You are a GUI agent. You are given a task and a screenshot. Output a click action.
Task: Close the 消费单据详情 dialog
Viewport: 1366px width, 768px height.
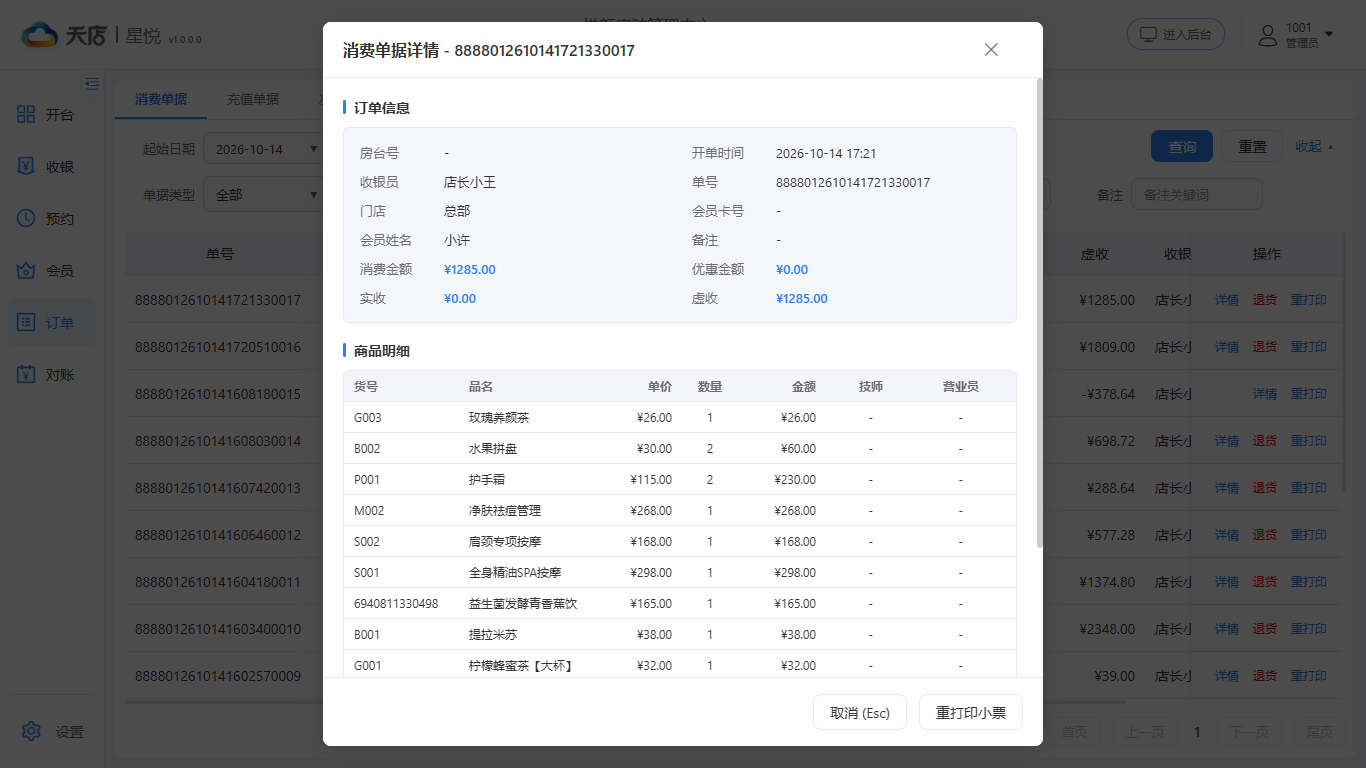(x=991, y=50)
